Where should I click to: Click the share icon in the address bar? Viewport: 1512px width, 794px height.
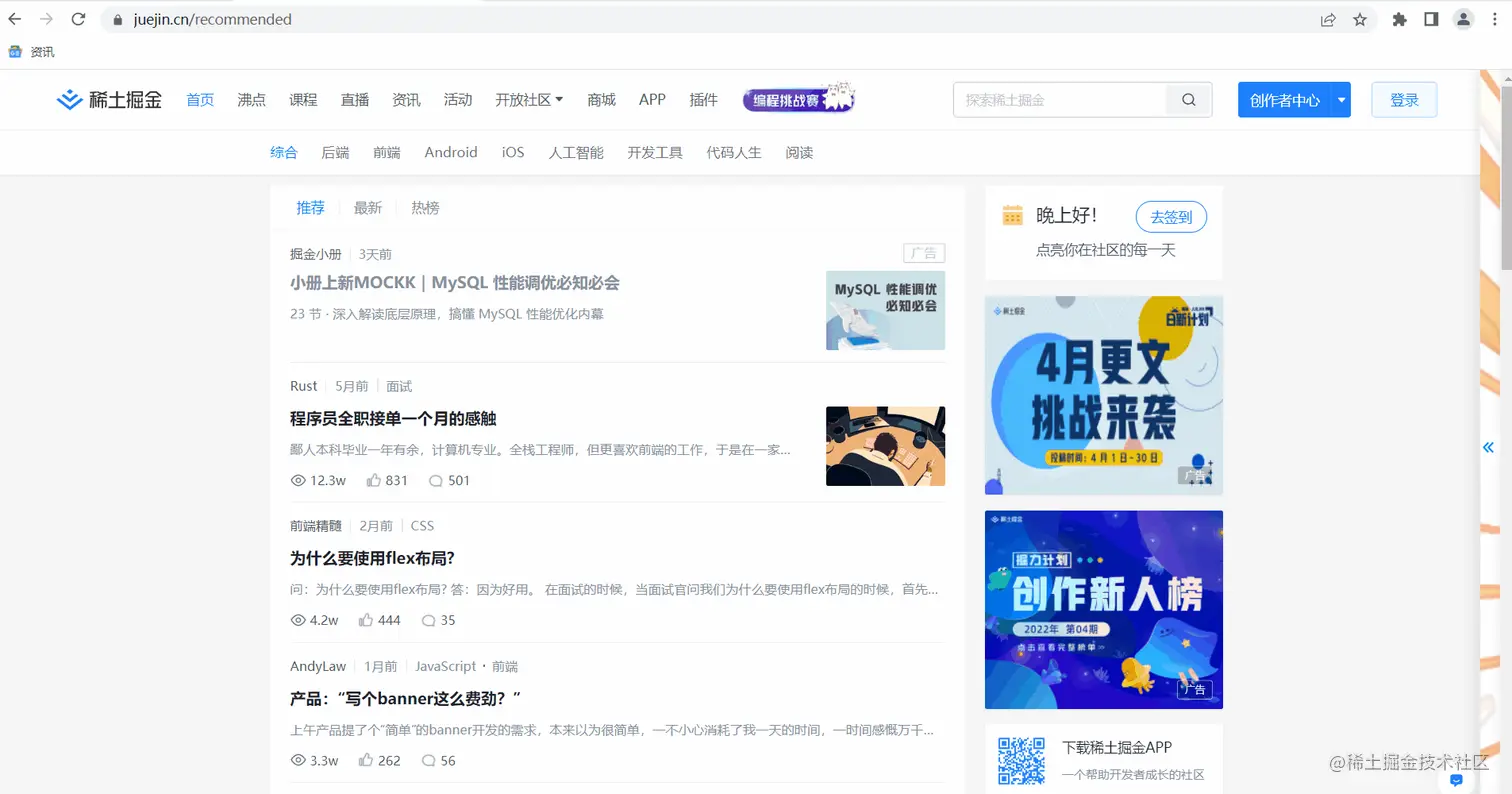click(x=1328, y=19)
